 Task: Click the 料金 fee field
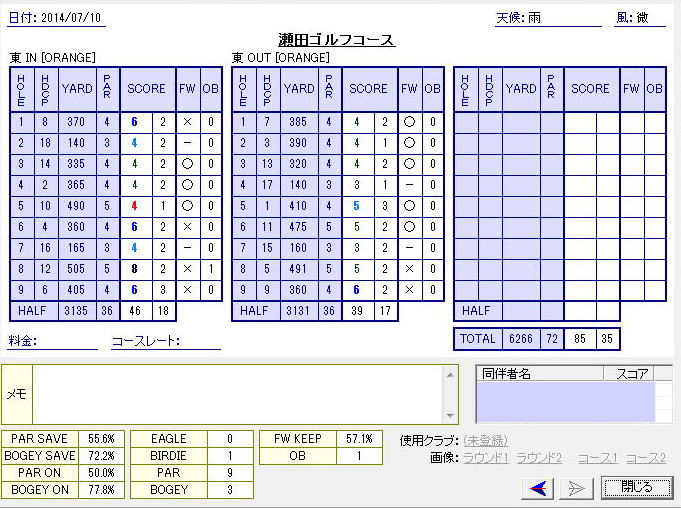coord(53,341)
